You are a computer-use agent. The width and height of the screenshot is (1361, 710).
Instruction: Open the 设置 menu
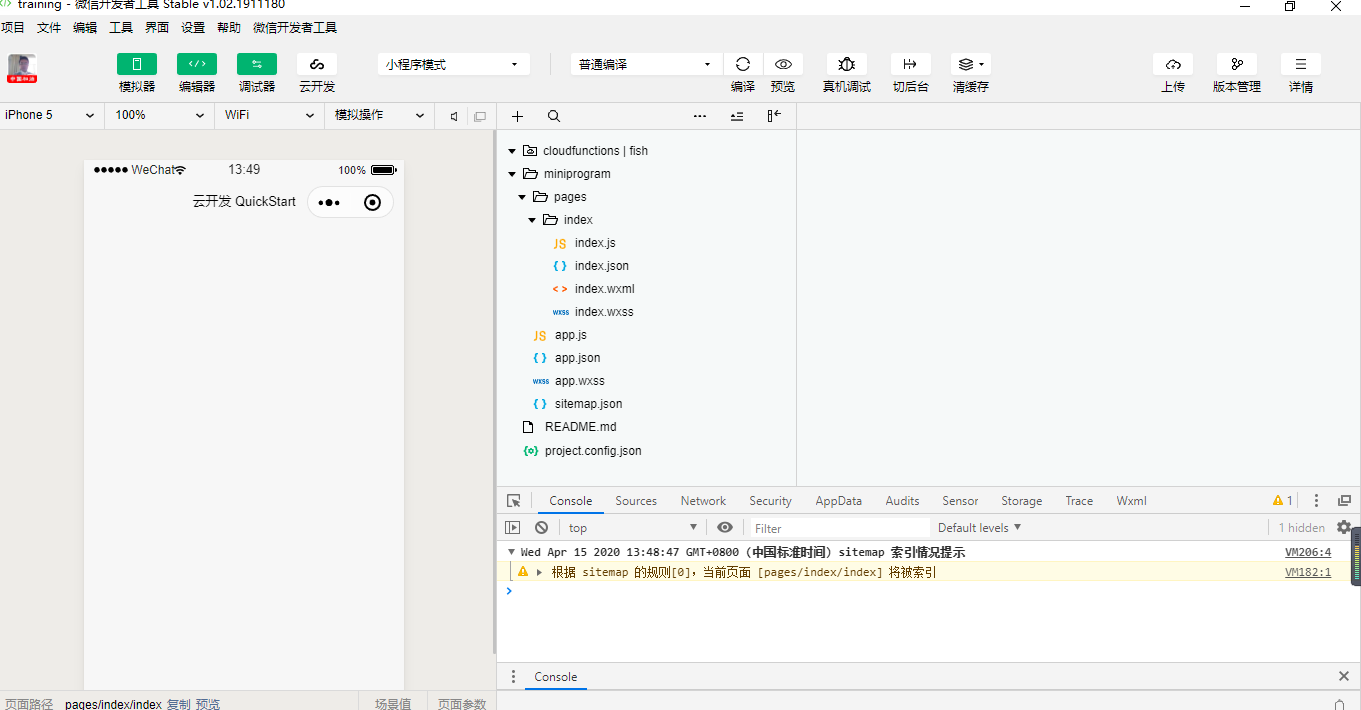[x=193, y=28]
